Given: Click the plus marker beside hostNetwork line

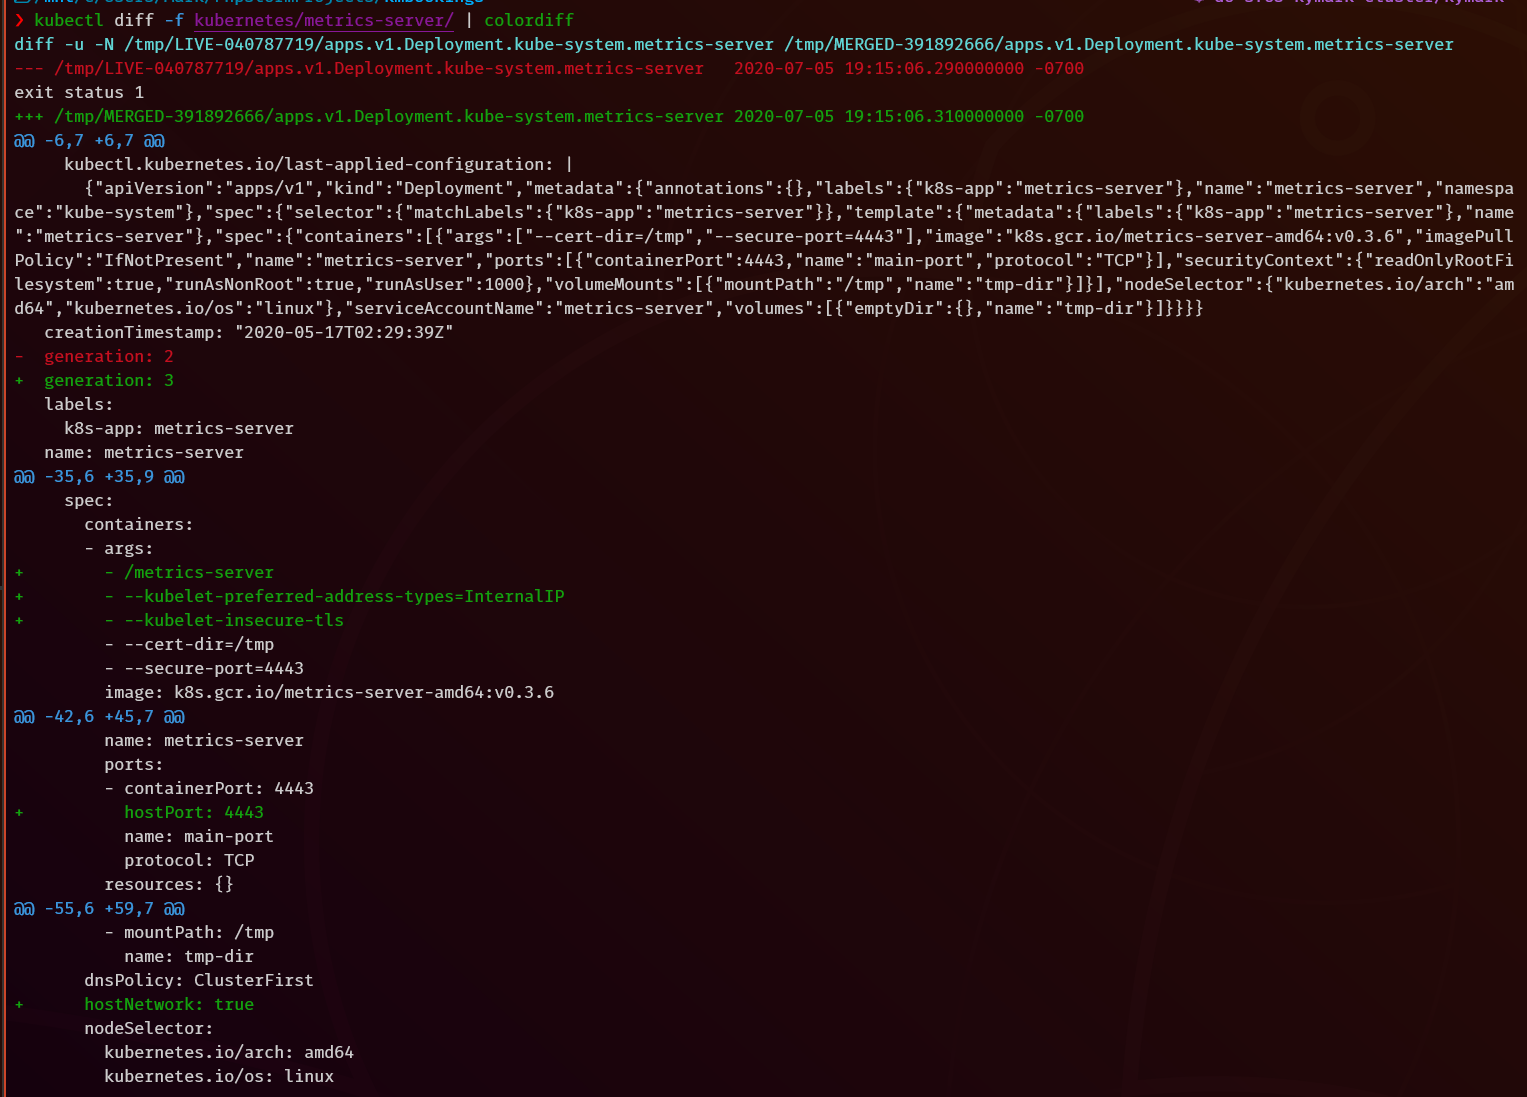Looking at the screenshot, I should tap(19, 1004).
